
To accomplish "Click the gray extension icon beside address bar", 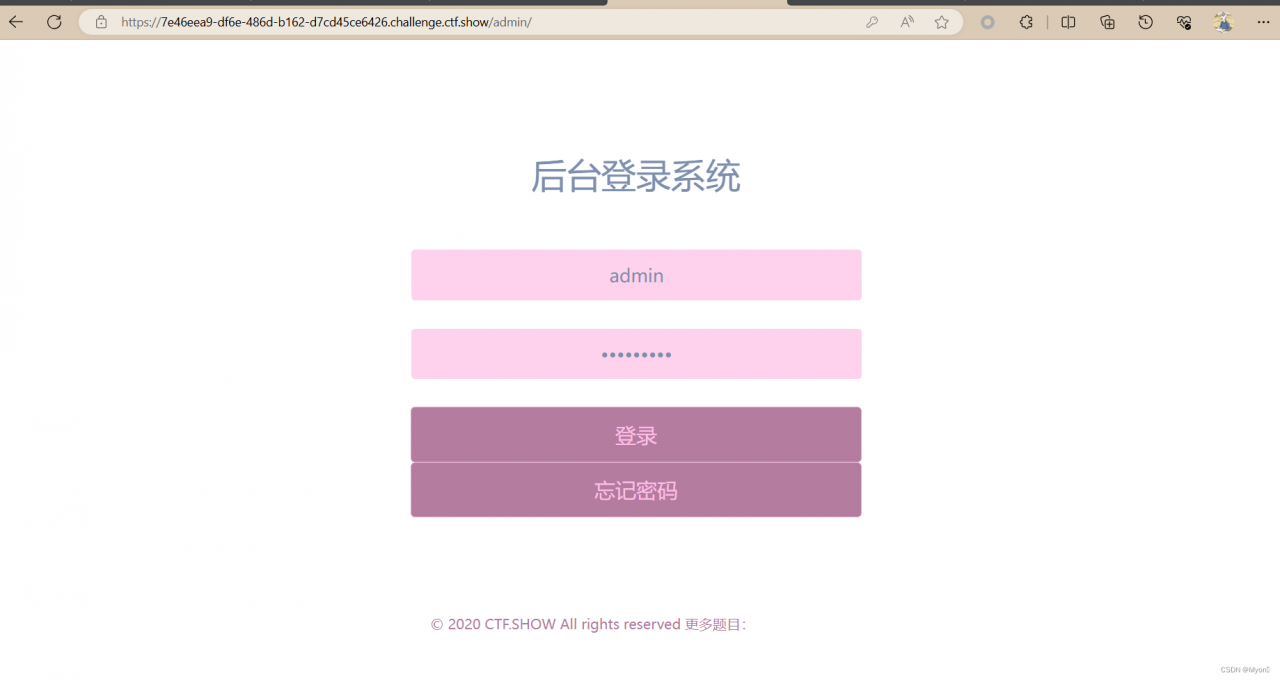I will [x=987, y=21].
